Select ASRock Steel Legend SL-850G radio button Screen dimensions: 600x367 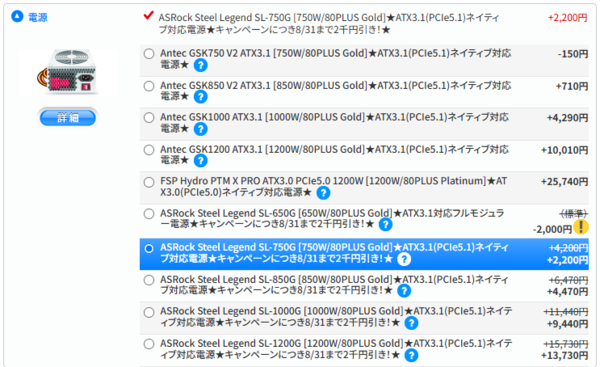(x=149, y=281)
